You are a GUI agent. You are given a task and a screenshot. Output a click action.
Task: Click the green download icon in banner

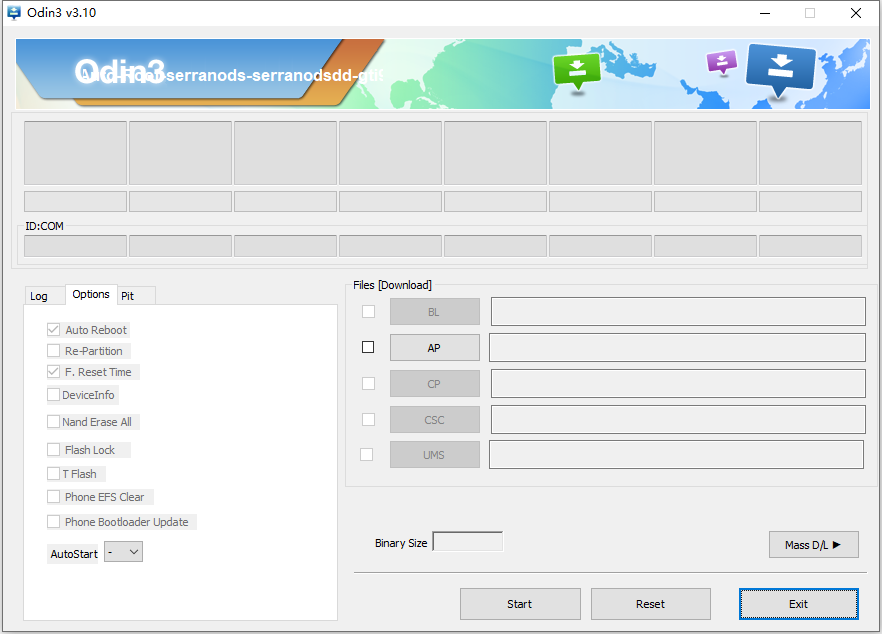(577, 70)
